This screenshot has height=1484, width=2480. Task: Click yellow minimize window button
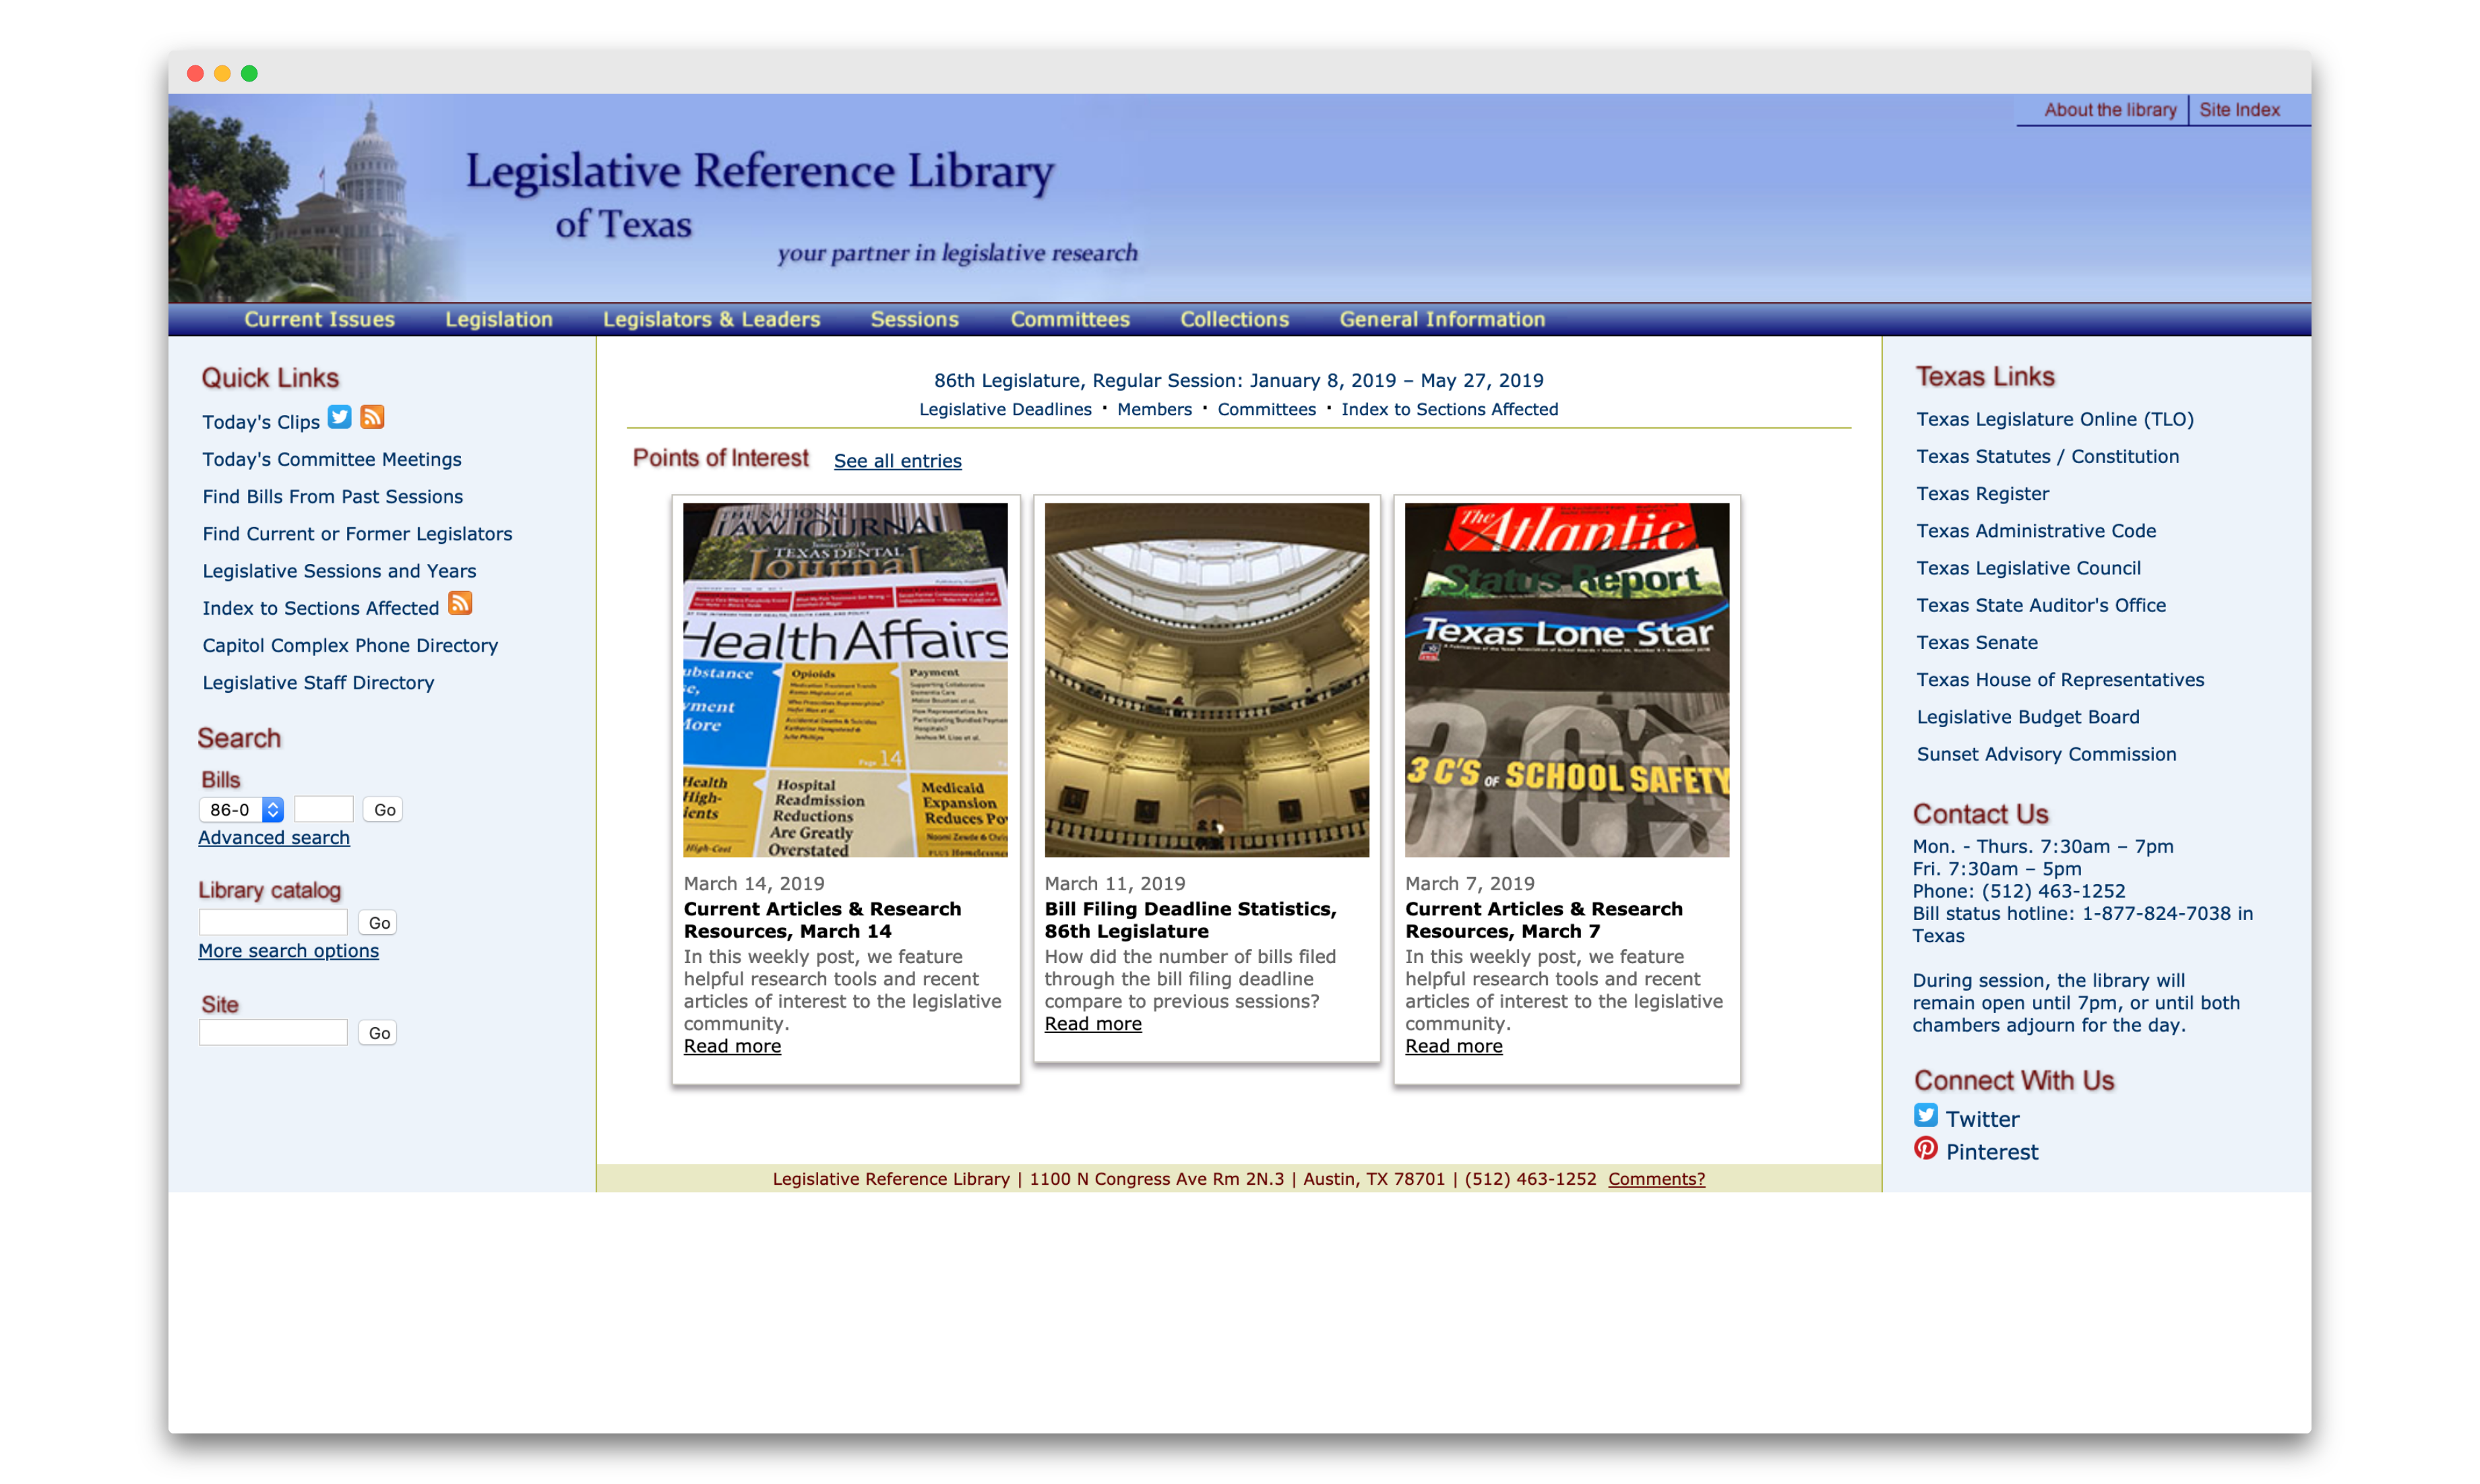(x=222, y=73)
